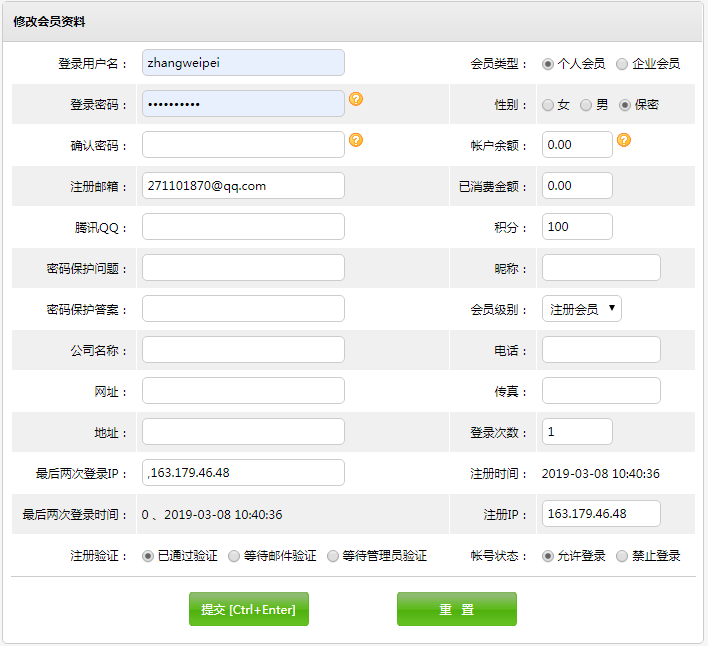Select 等待邮件验证 verification status
The height and width of the screenshot is (646, 708).
pyautogui.click(x=234, y=556)
